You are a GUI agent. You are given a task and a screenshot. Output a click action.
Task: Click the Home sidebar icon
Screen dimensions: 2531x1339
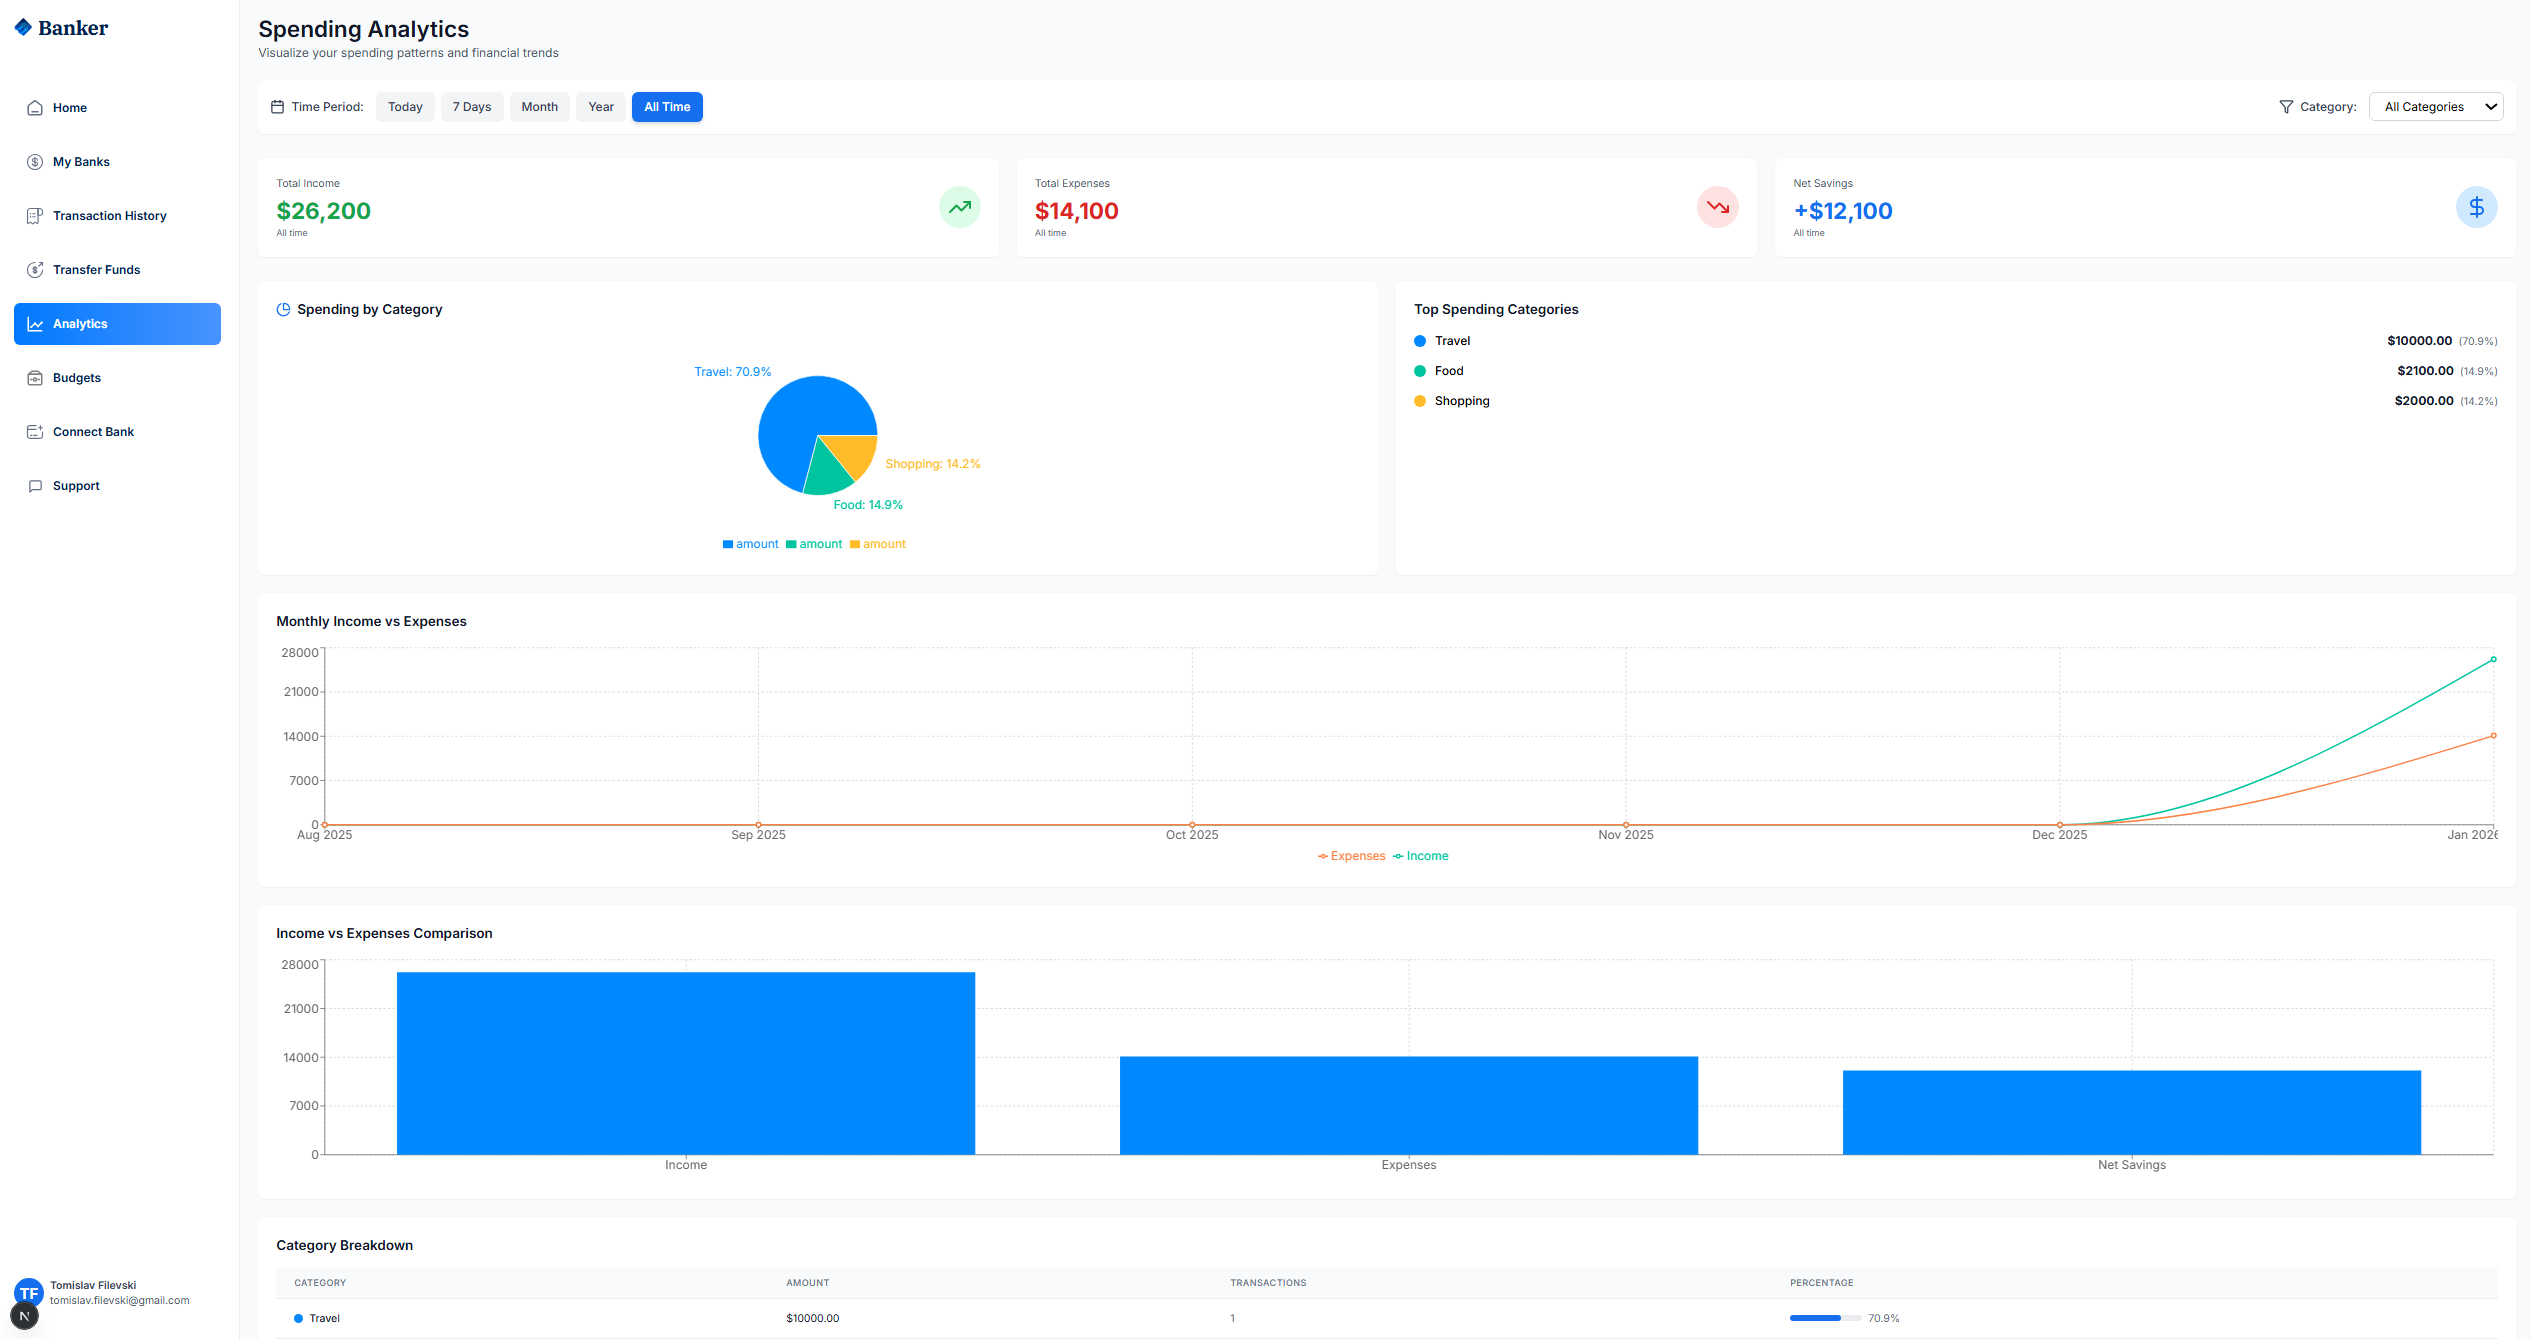[x=35, y=108]
